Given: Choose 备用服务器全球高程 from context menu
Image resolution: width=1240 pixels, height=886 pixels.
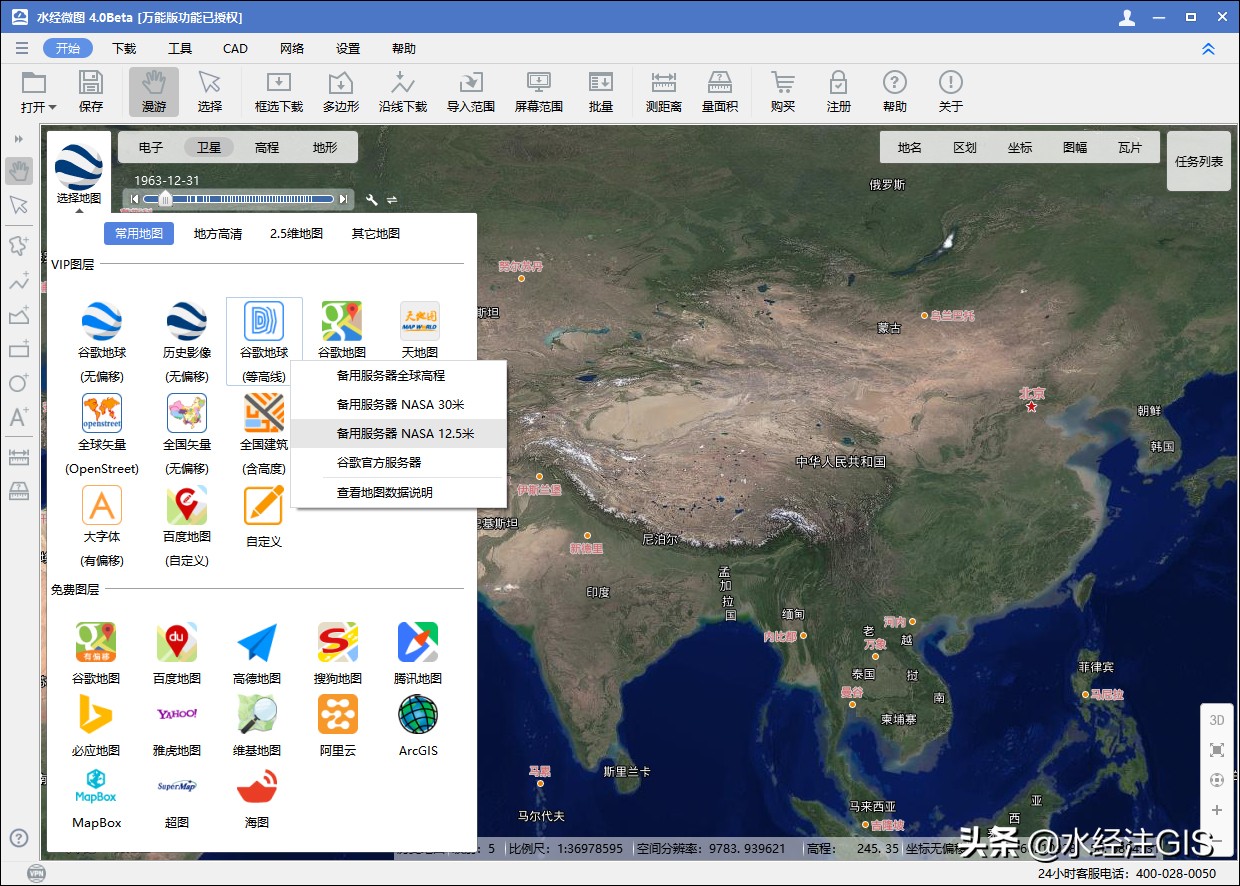Looking at the screenshot, I should click(399, 376).
